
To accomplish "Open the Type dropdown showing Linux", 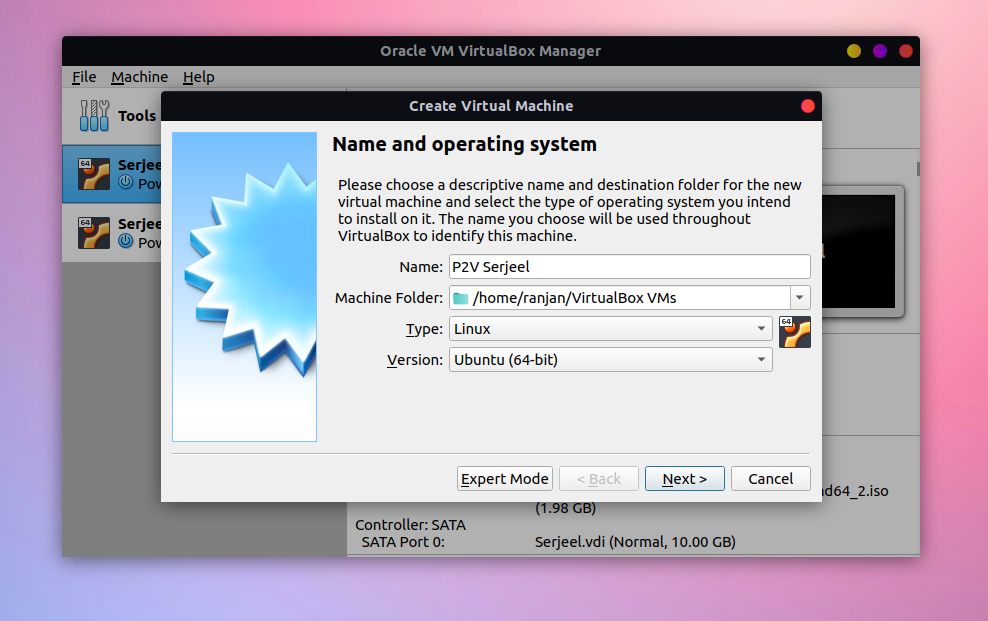I will [611, 329].
